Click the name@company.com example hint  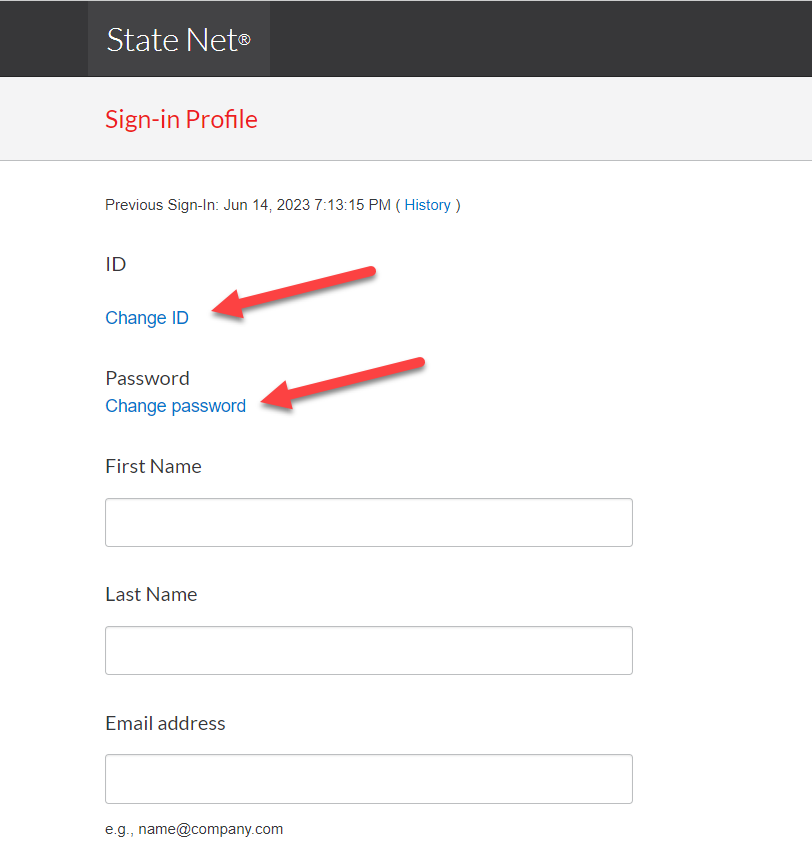[x=194, y=829]
